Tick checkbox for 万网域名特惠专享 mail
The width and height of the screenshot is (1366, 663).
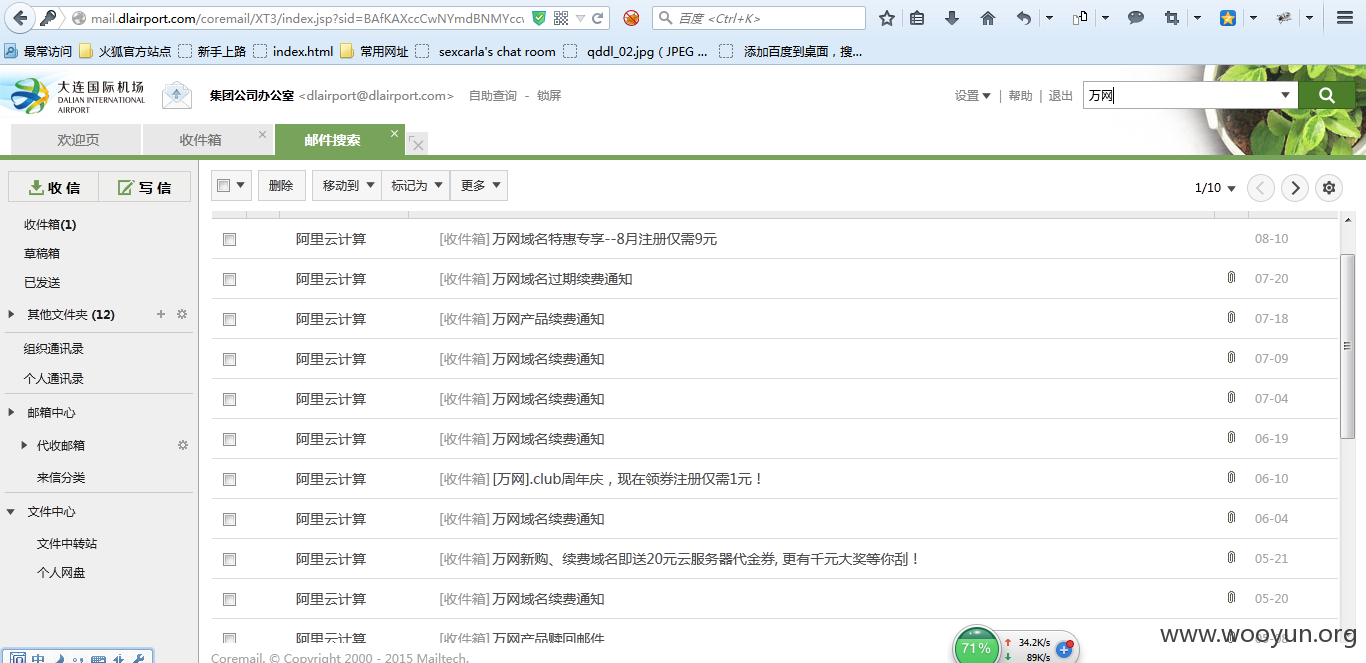tap(229, 239)
